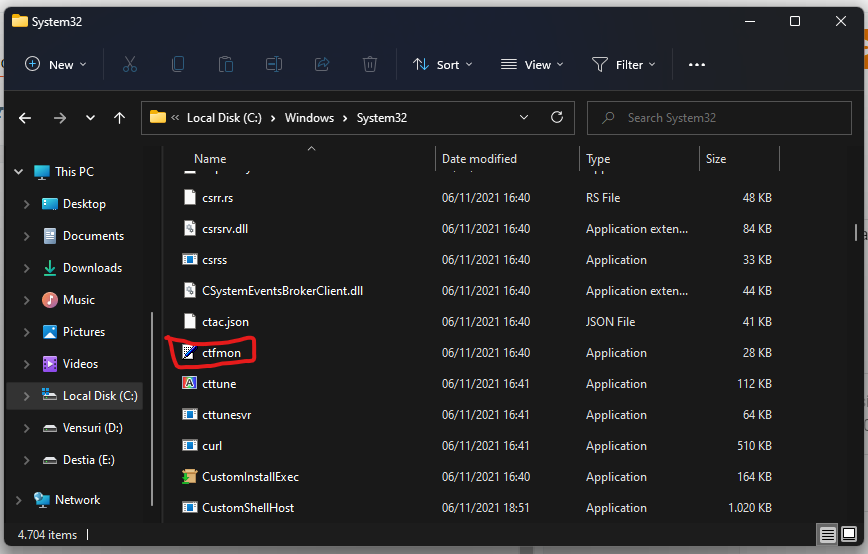Go forward with the right arrow

coord(60,118)
